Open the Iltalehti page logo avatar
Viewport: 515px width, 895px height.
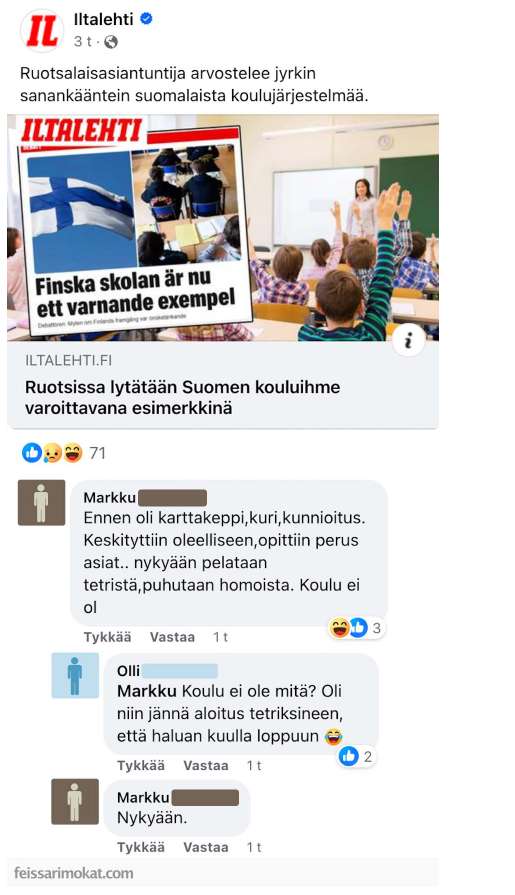click(41, 30)
